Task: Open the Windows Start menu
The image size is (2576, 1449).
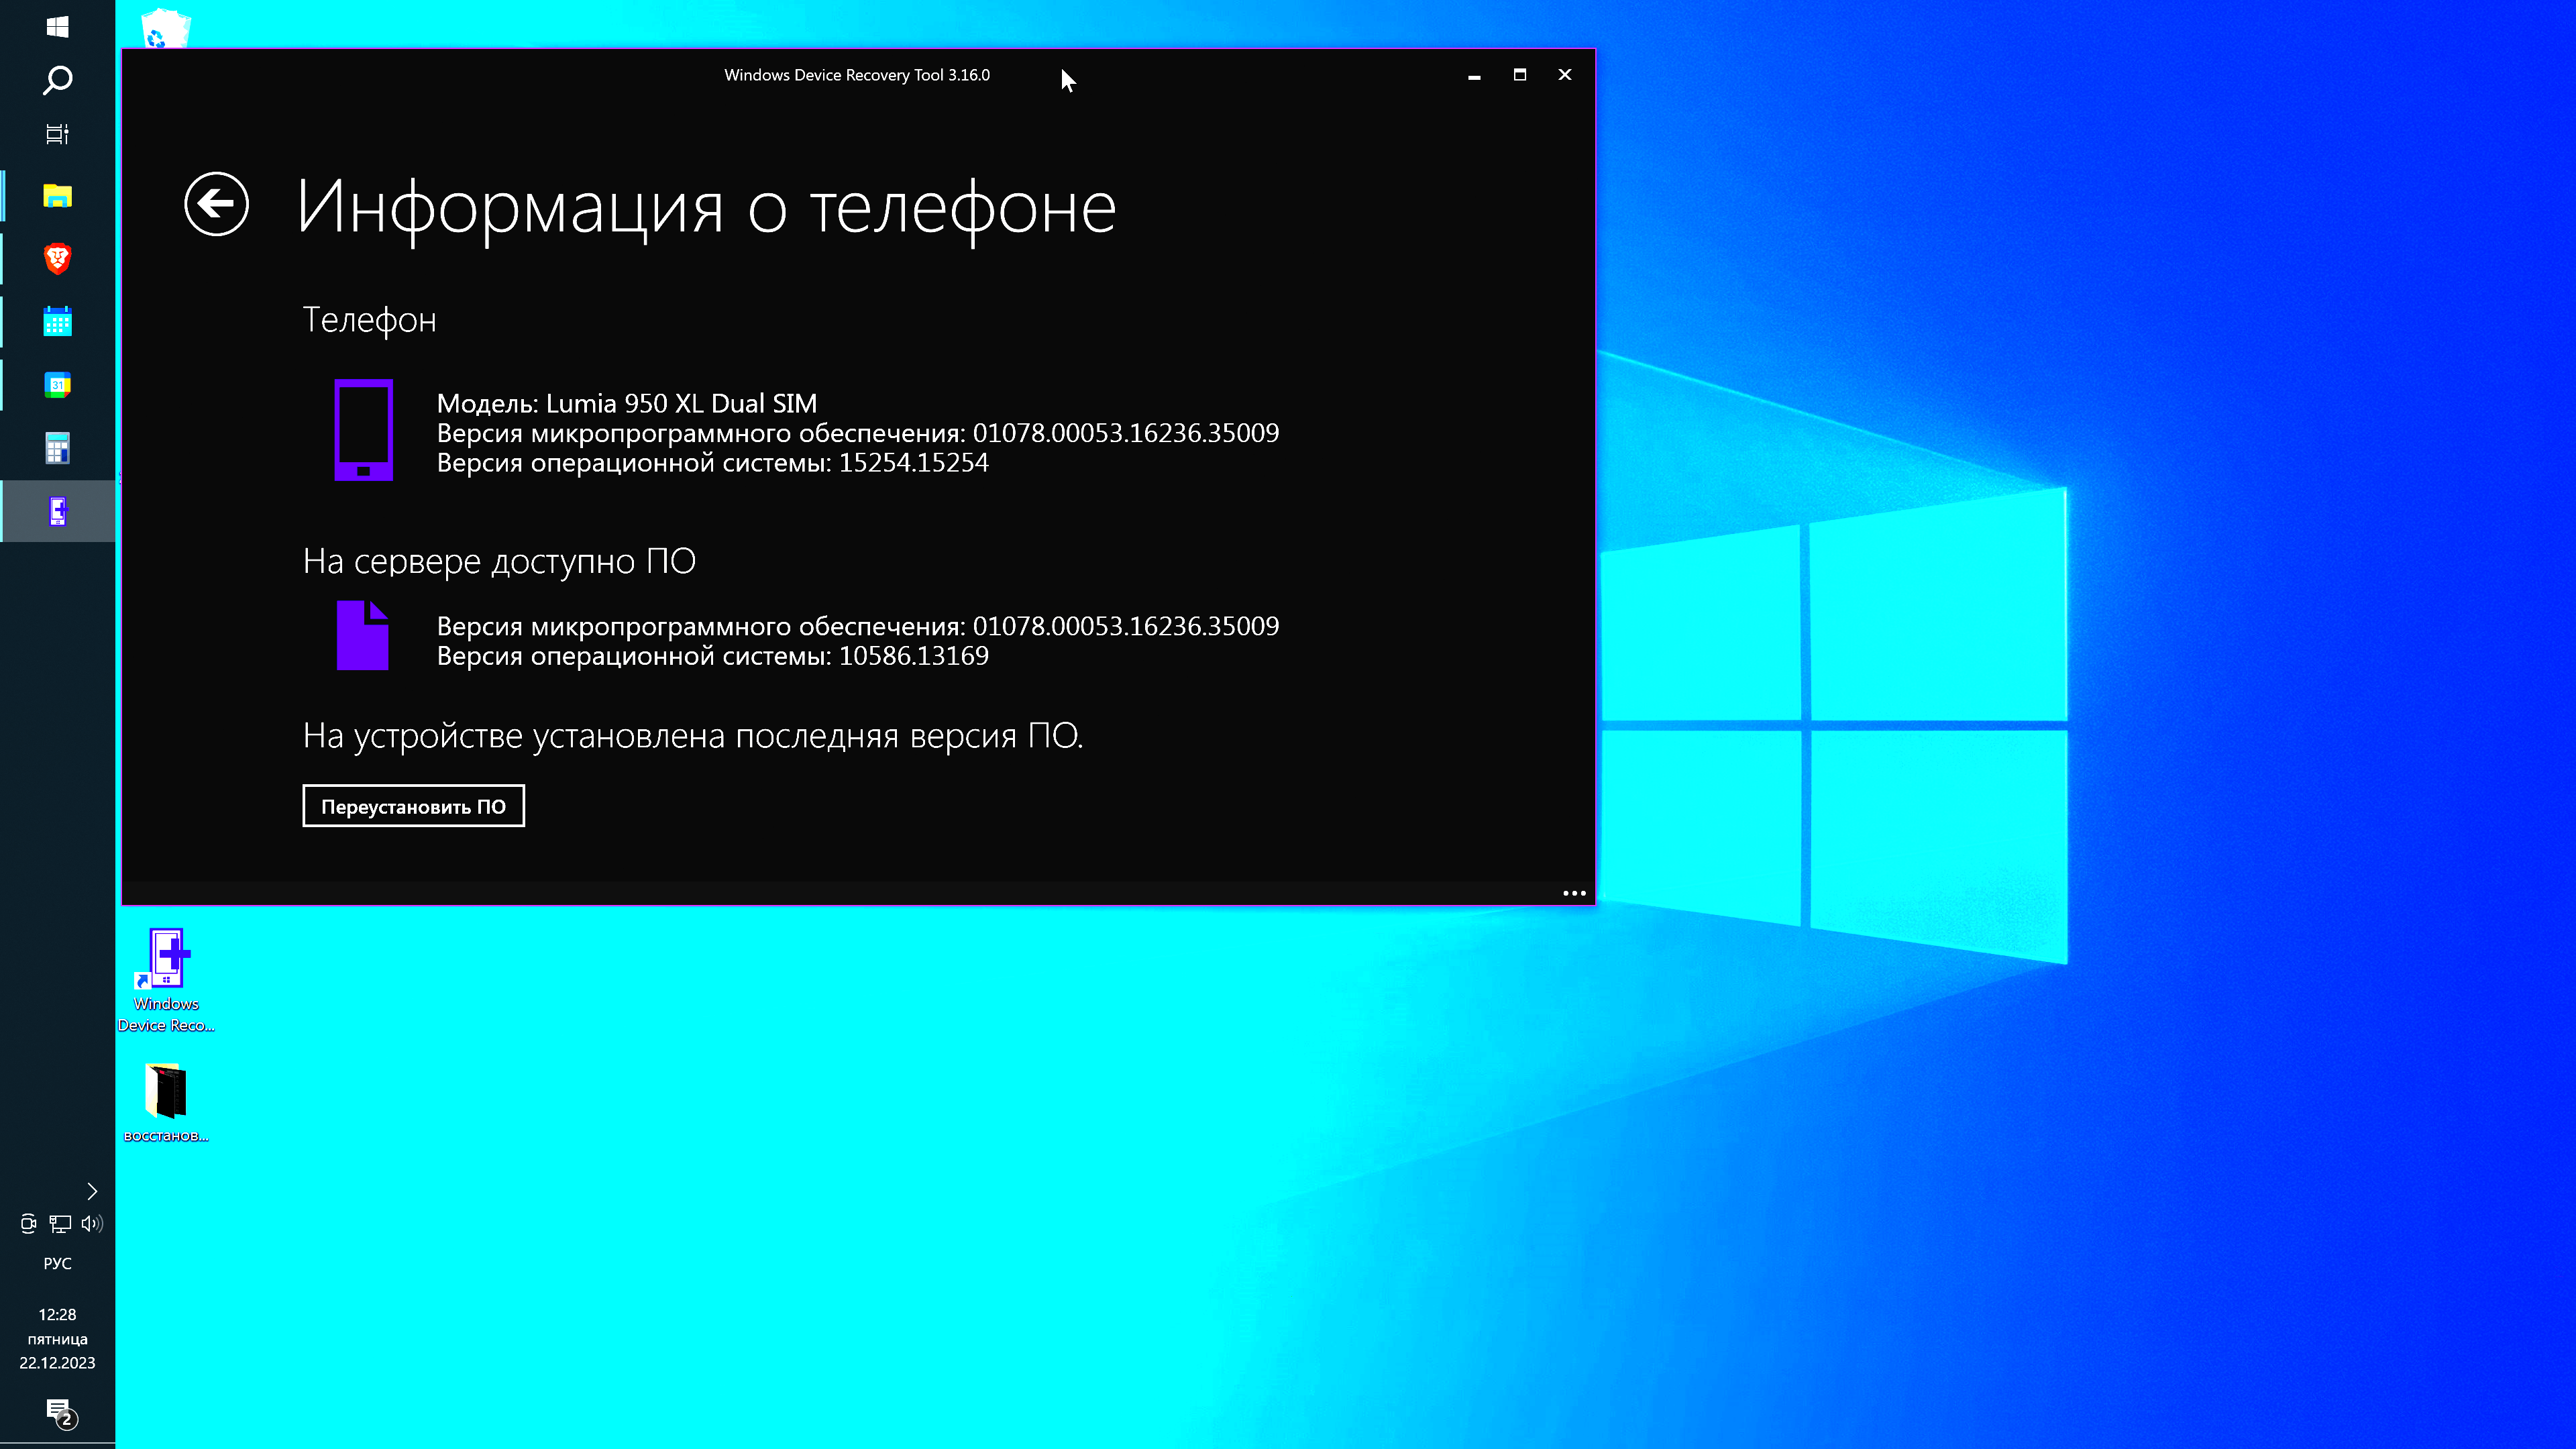Action: [57, 26]
